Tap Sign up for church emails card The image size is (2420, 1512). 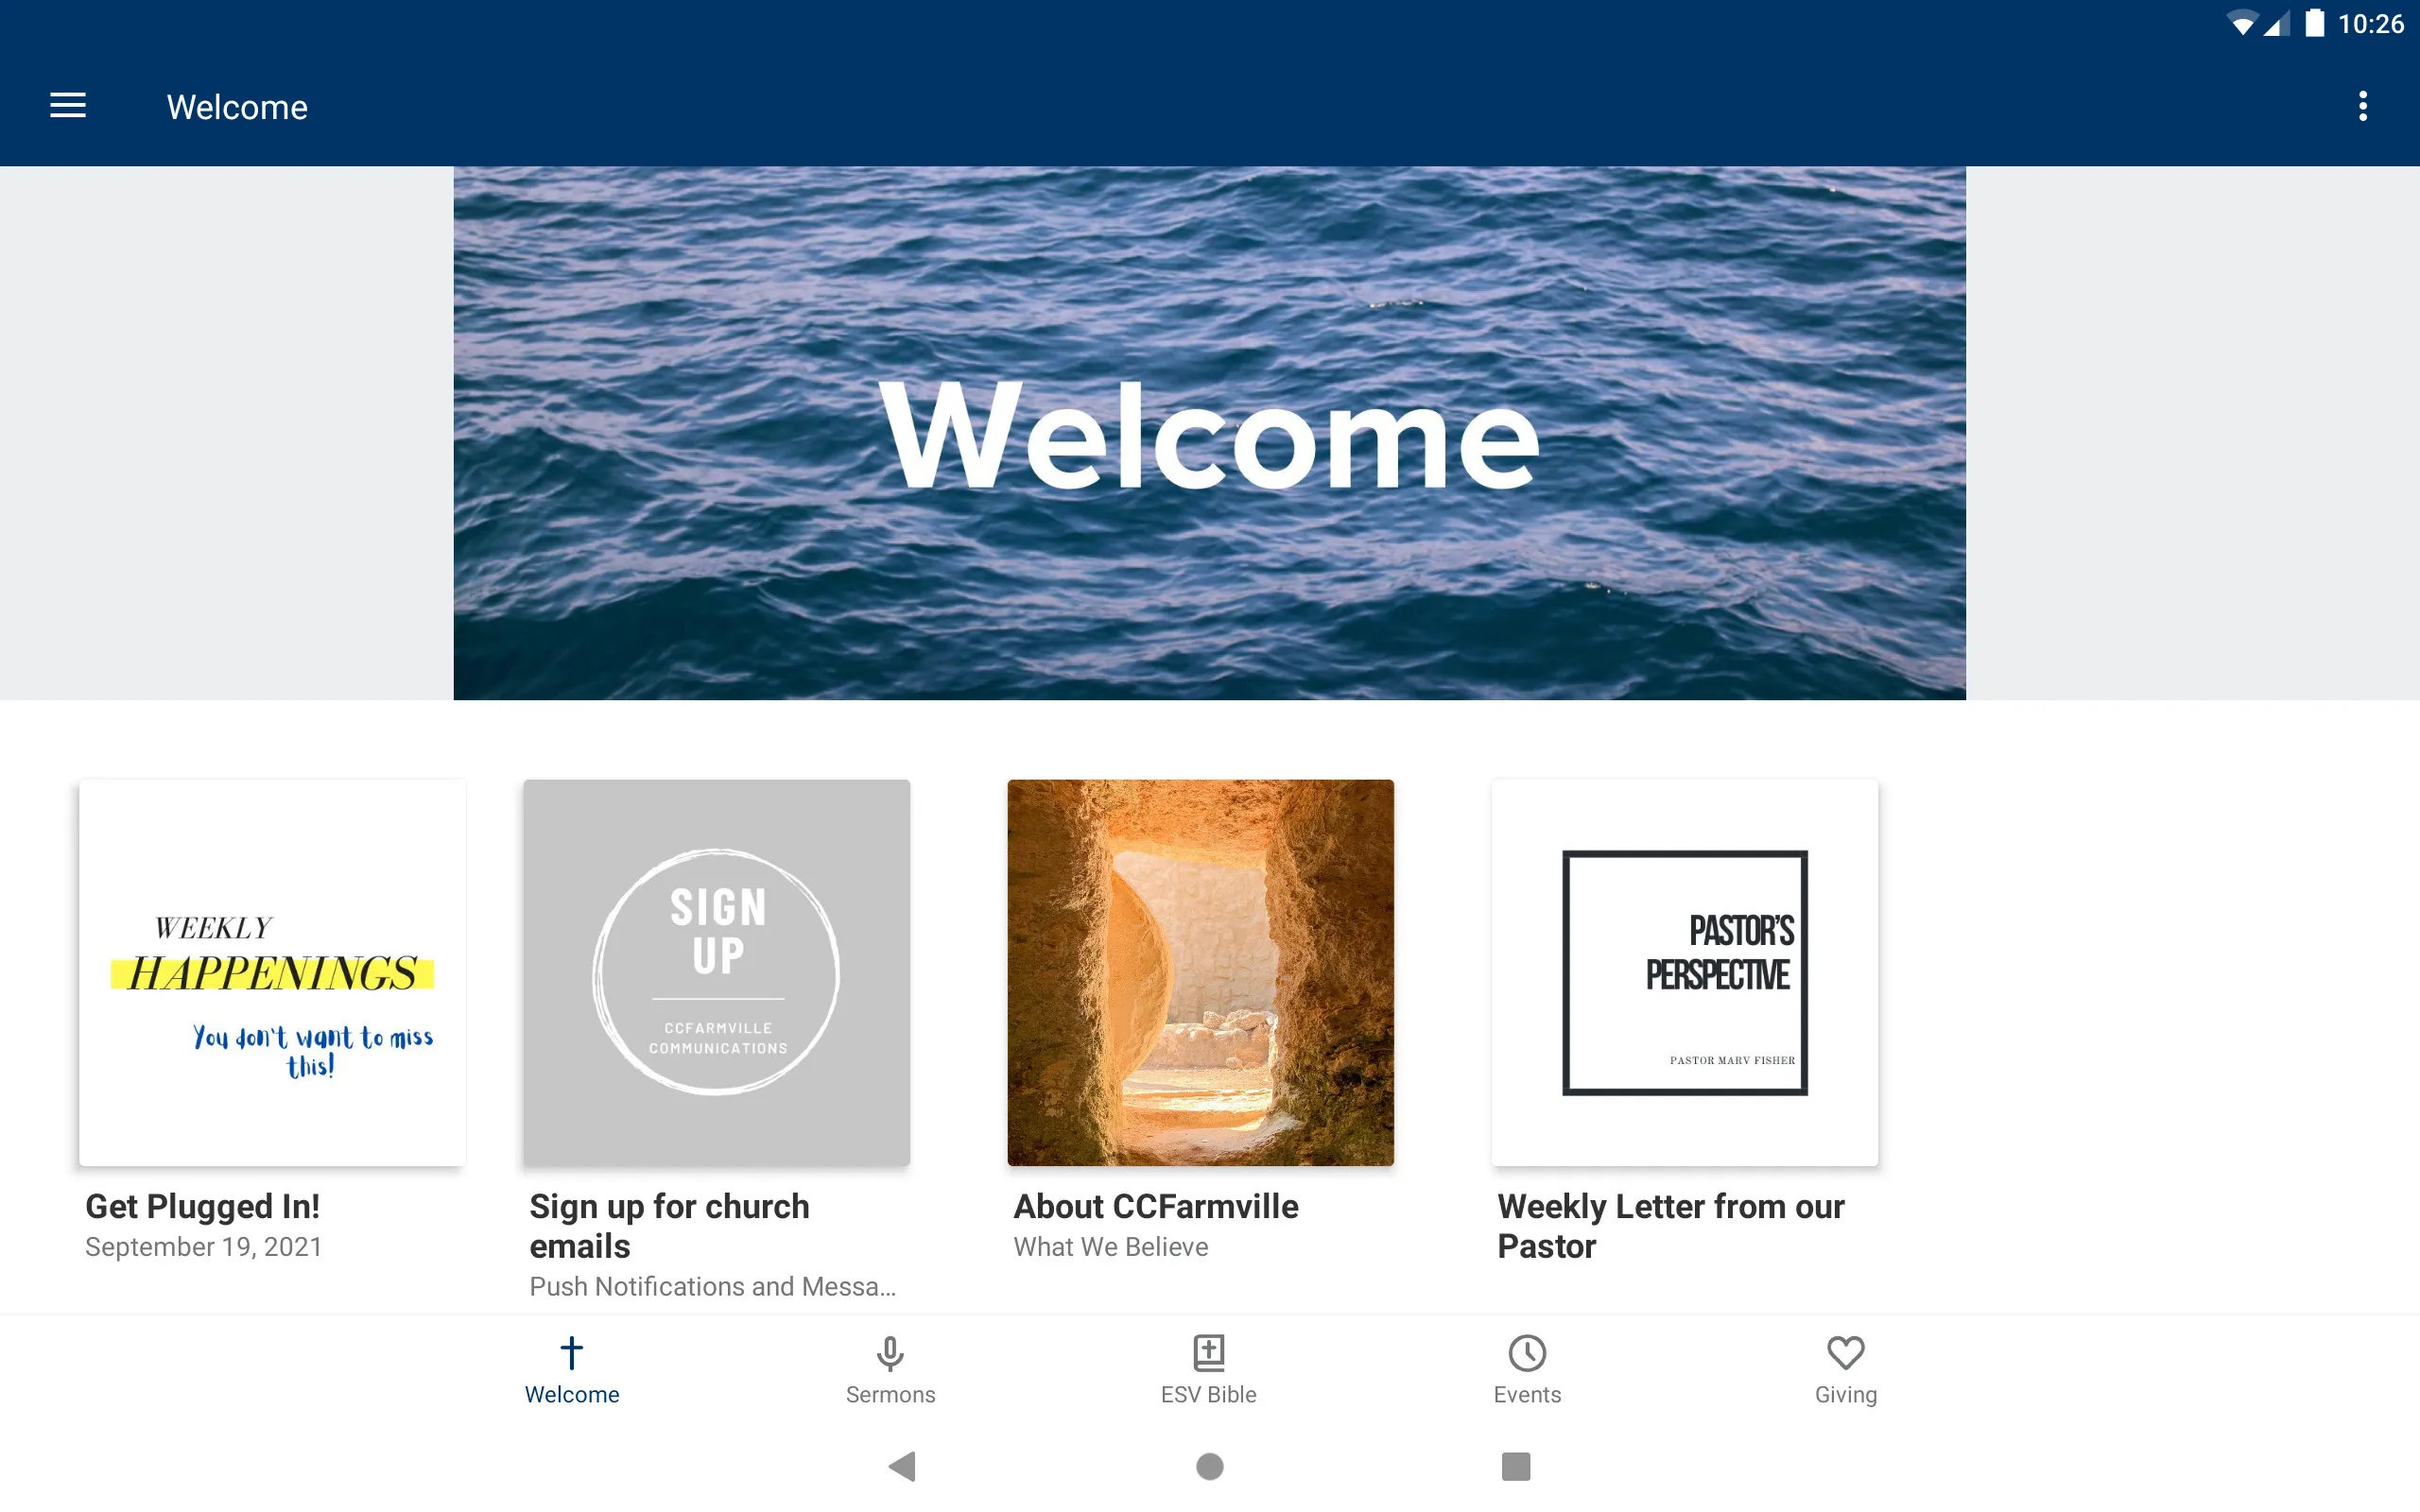(715, 1039)
